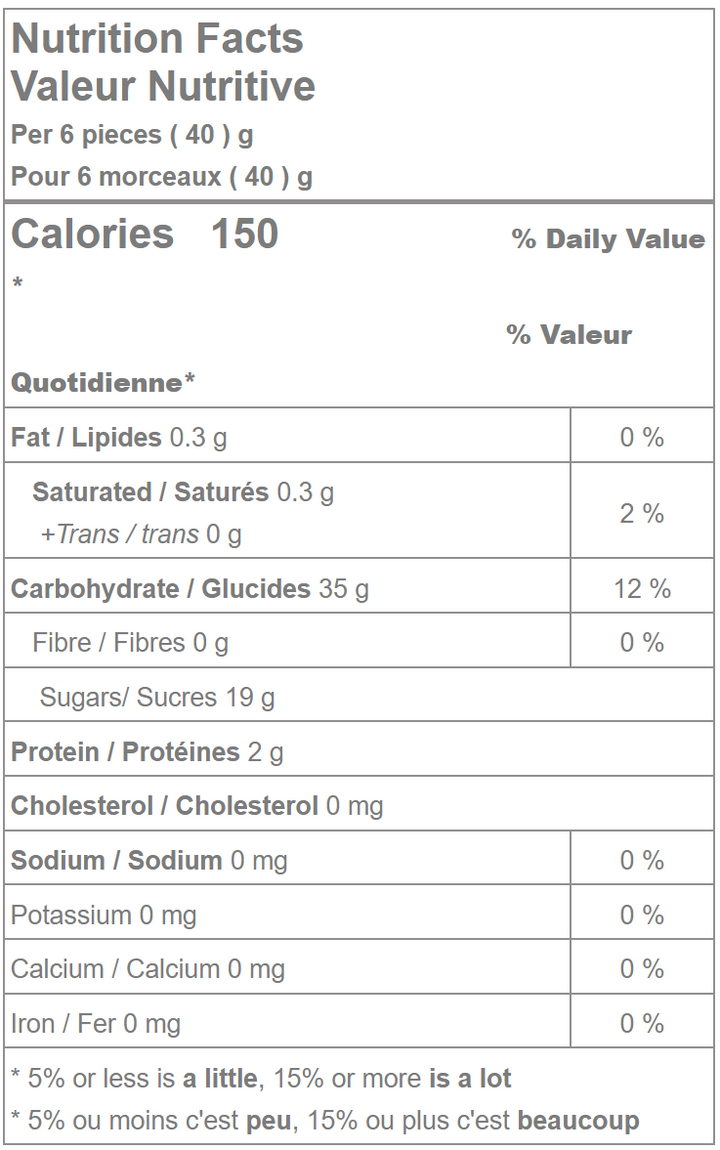Select the "Pour 6 morceaux ( 40 ) g" line
The width and height of the screenshot is (720, 1150).
point(161,177)
